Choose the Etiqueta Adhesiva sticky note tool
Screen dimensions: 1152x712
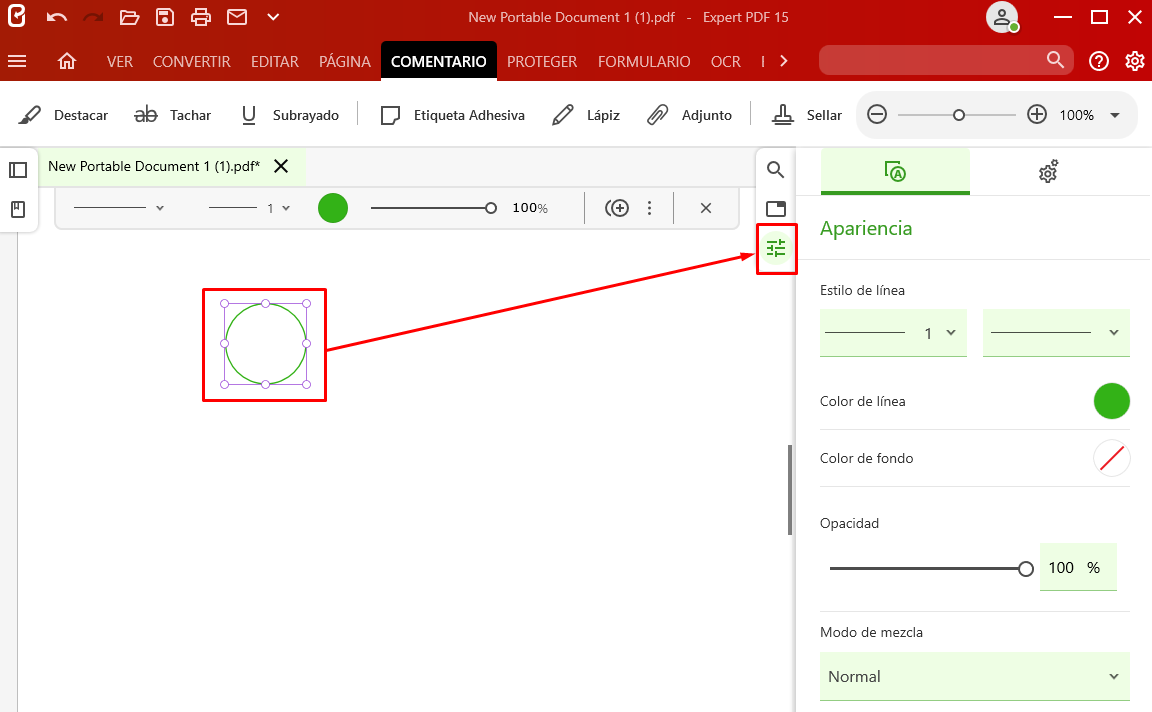[453, 115]
